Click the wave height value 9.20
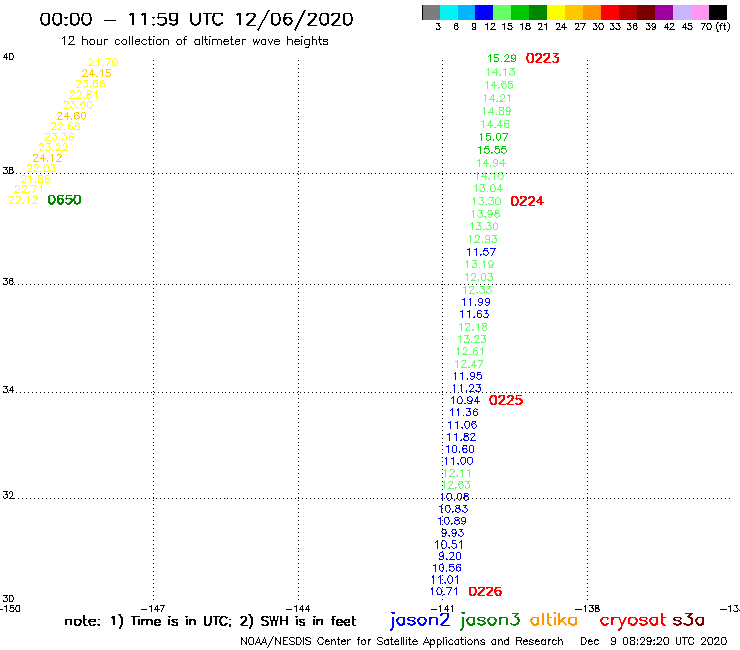 click(x=450, y=557)
